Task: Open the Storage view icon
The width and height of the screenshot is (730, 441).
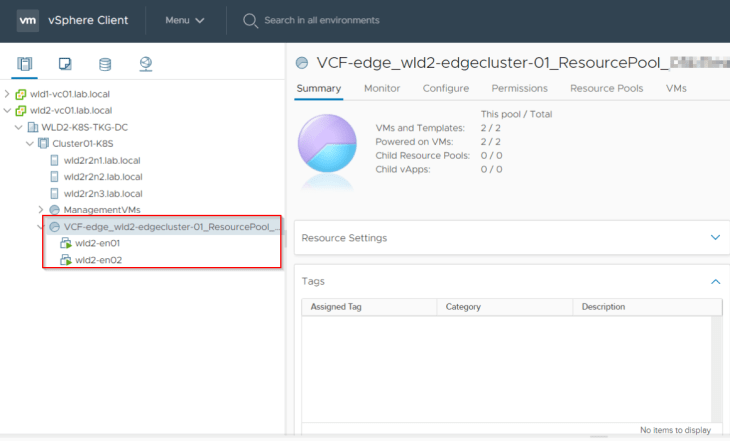Action: pyautogui.click(x=105, y=64)
